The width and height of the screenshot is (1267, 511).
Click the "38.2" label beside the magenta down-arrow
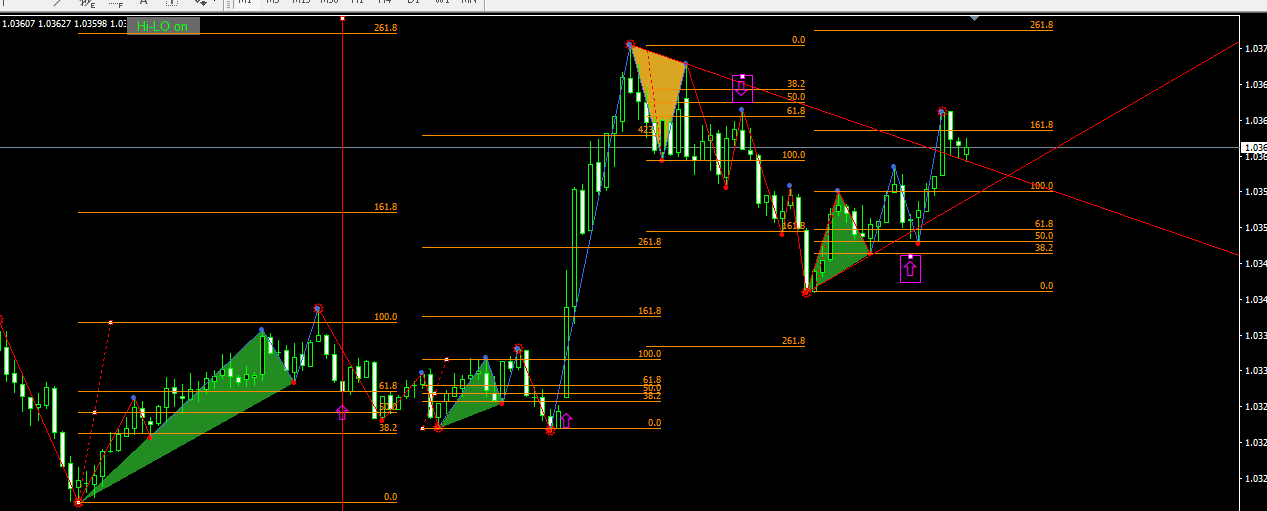(x=796, y=84)
